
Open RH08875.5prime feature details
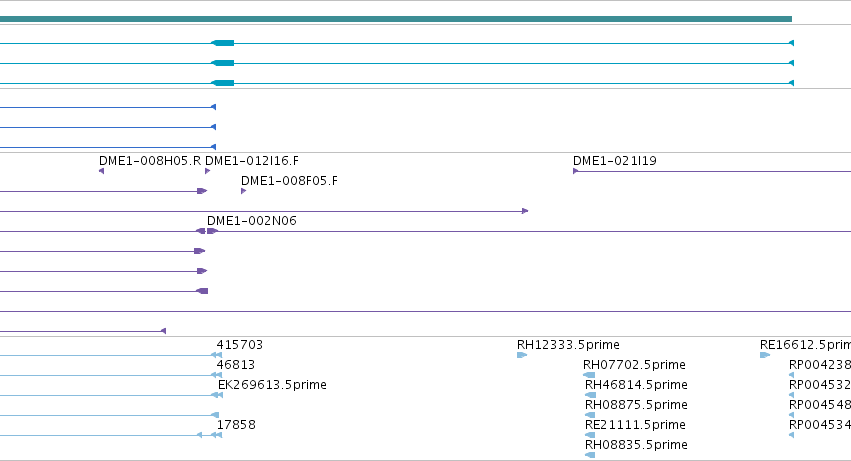pyautogui.click(x=636, y=405)
